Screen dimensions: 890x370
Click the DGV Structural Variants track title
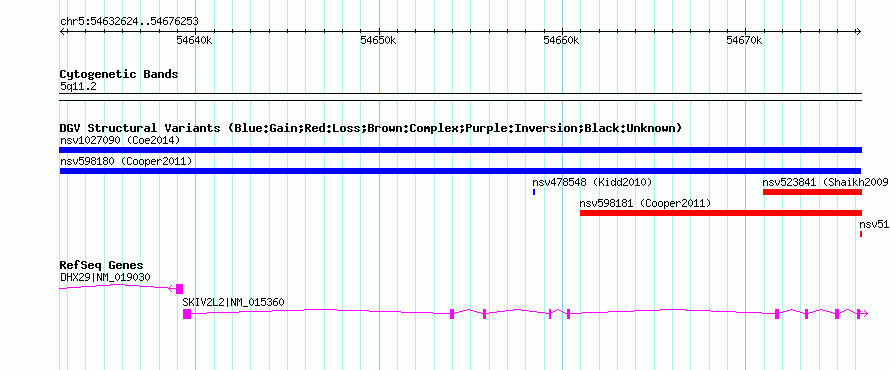(371, 128)
